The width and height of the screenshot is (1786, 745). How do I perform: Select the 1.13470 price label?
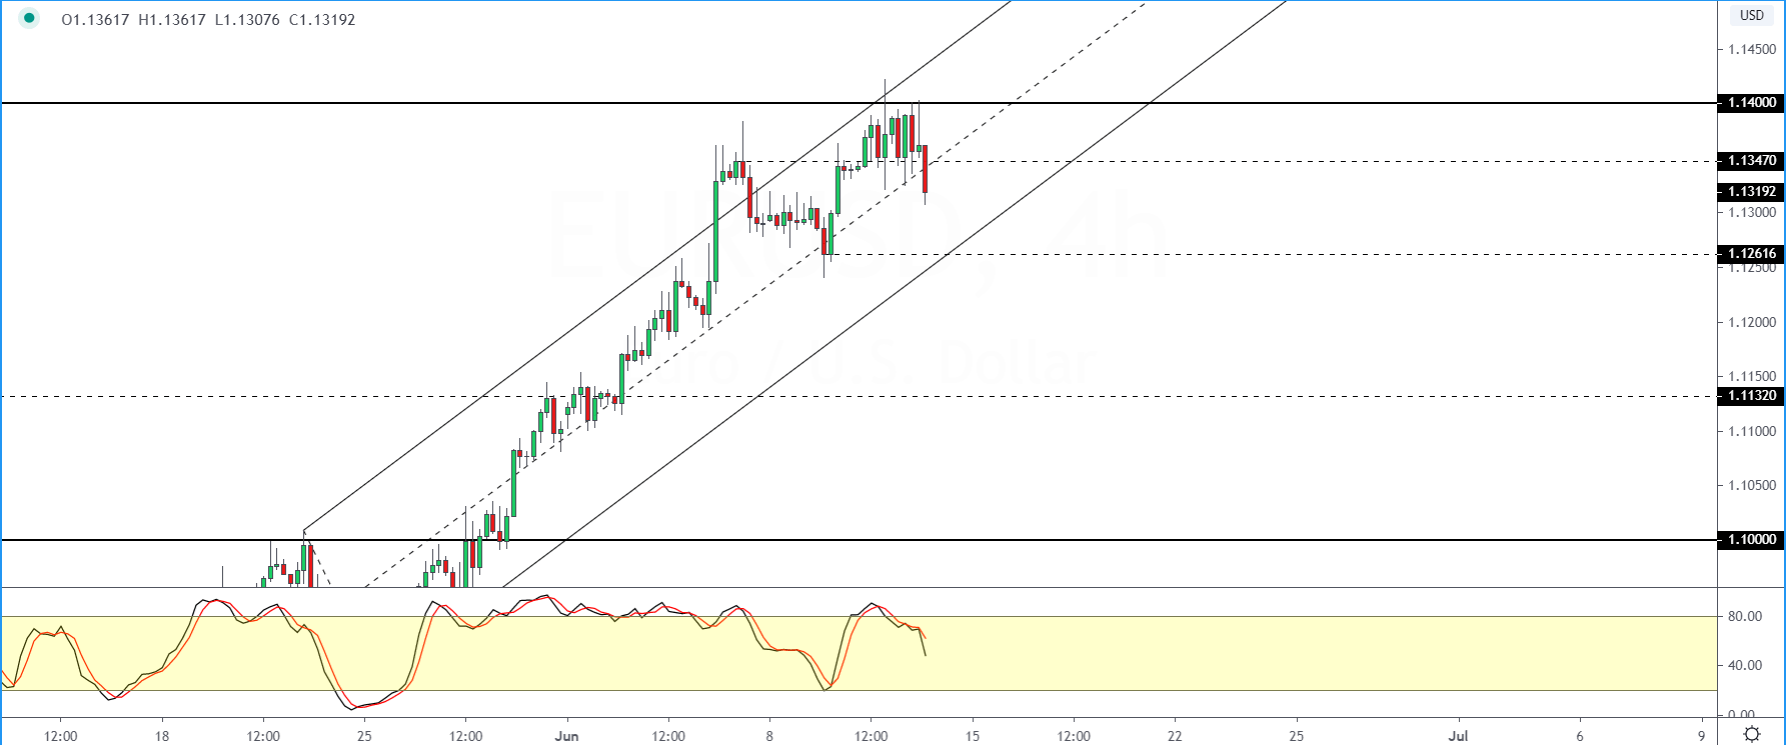1751,160
